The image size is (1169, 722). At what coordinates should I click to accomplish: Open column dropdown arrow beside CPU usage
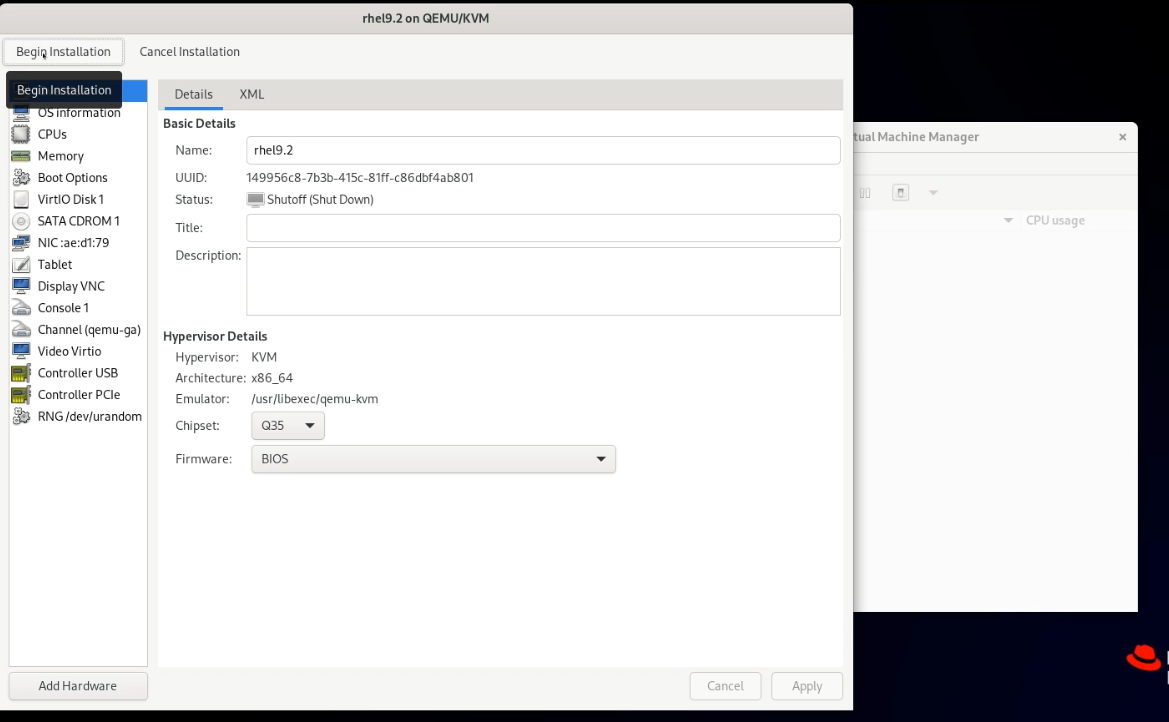[x=1008, y=220]
